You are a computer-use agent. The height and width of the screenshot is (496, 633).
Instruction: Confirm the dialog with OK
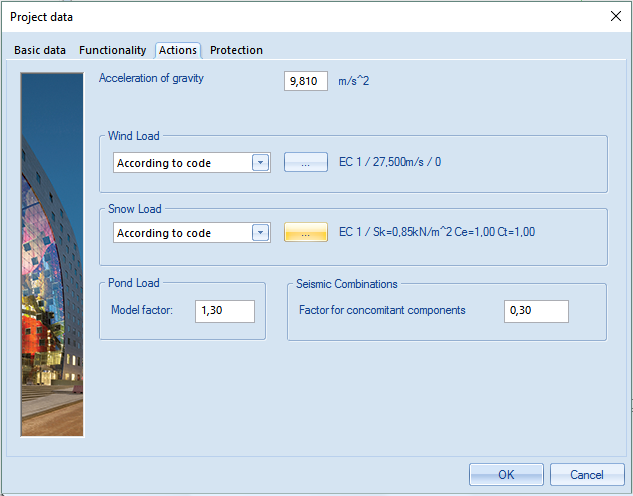[x=506, y=475]
